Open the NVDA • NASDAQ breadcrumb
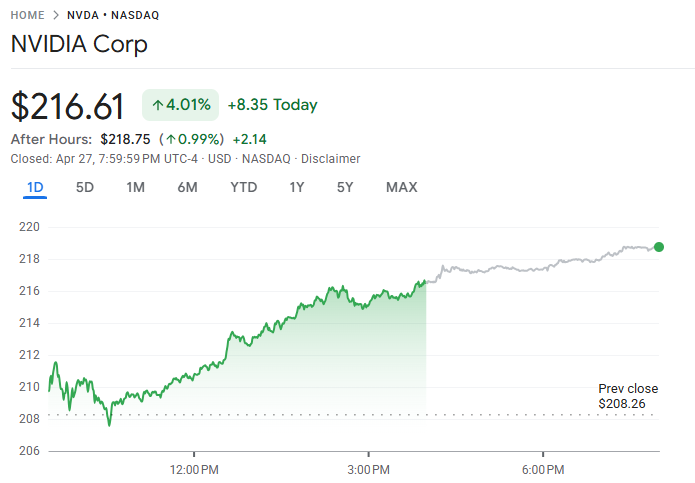 click(x=113, y=16)
